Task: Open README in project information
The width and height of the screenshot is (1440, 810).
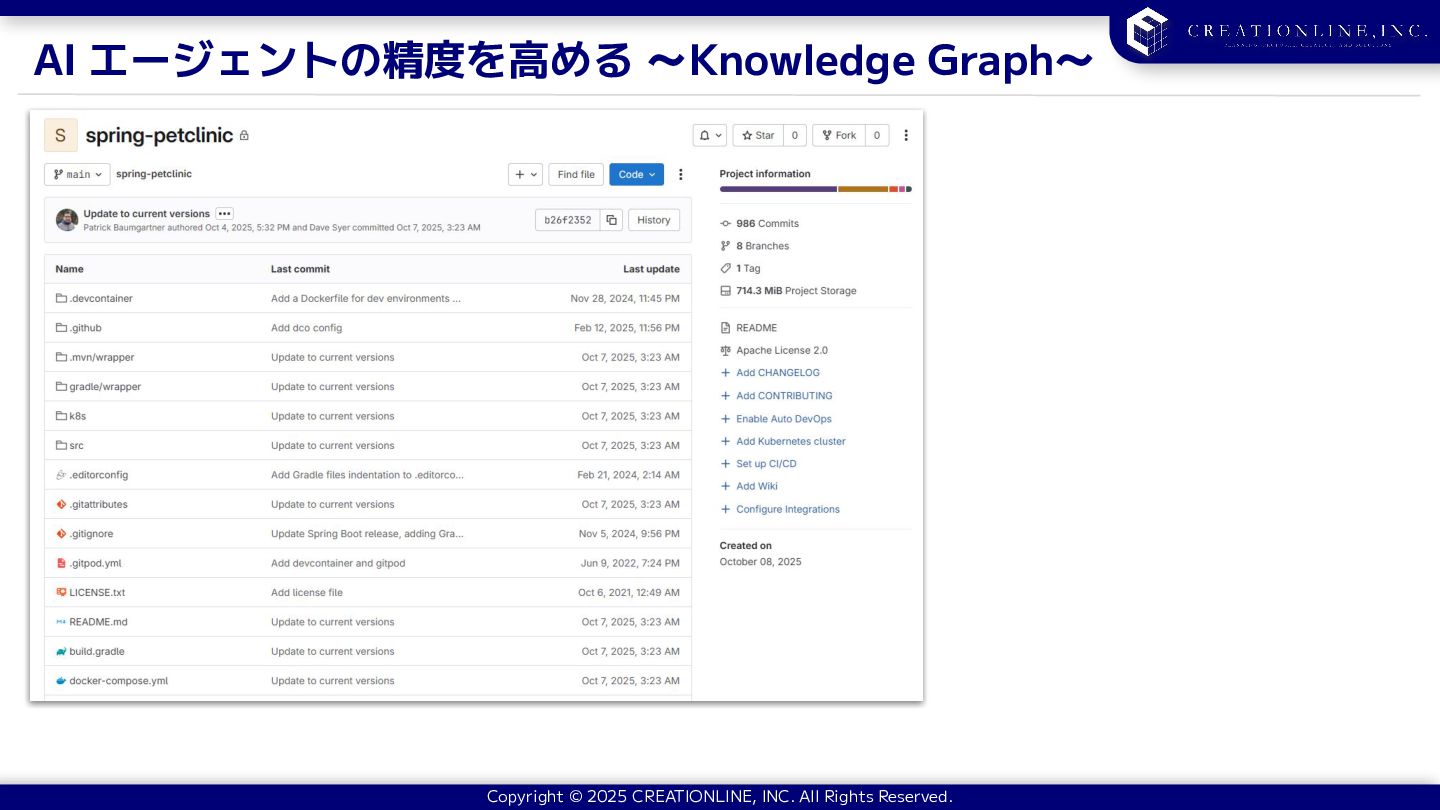Action: 756,328
